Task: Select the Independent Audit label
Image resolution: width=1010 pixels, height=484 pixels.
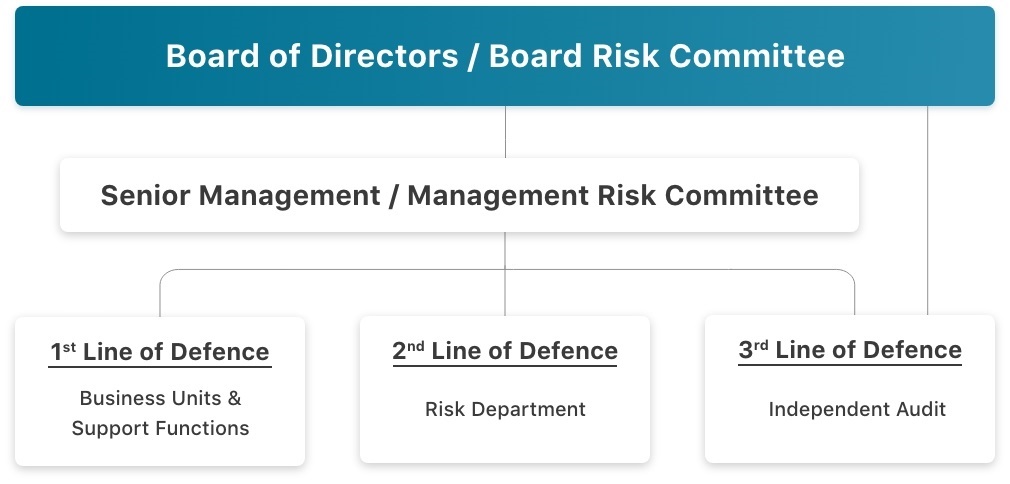Action: [857, 409]
